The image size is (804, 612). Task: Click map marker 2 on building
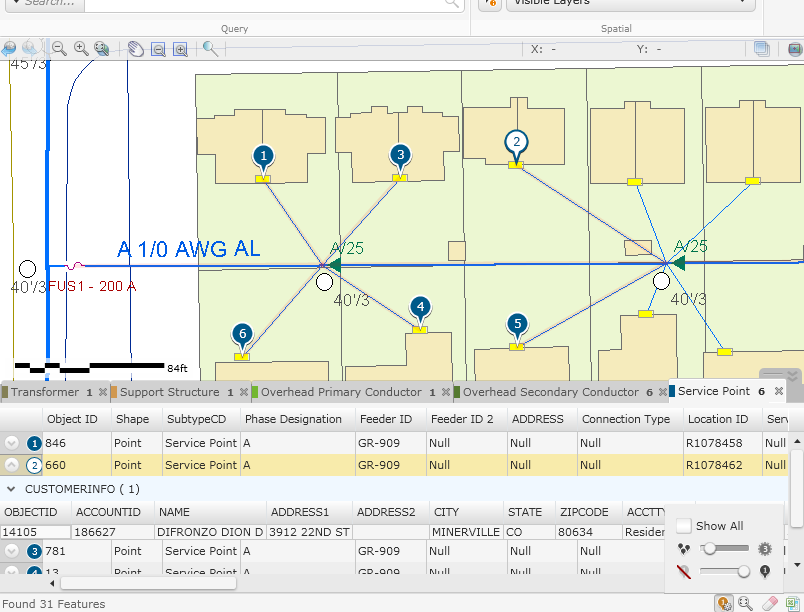coord(516,142)
